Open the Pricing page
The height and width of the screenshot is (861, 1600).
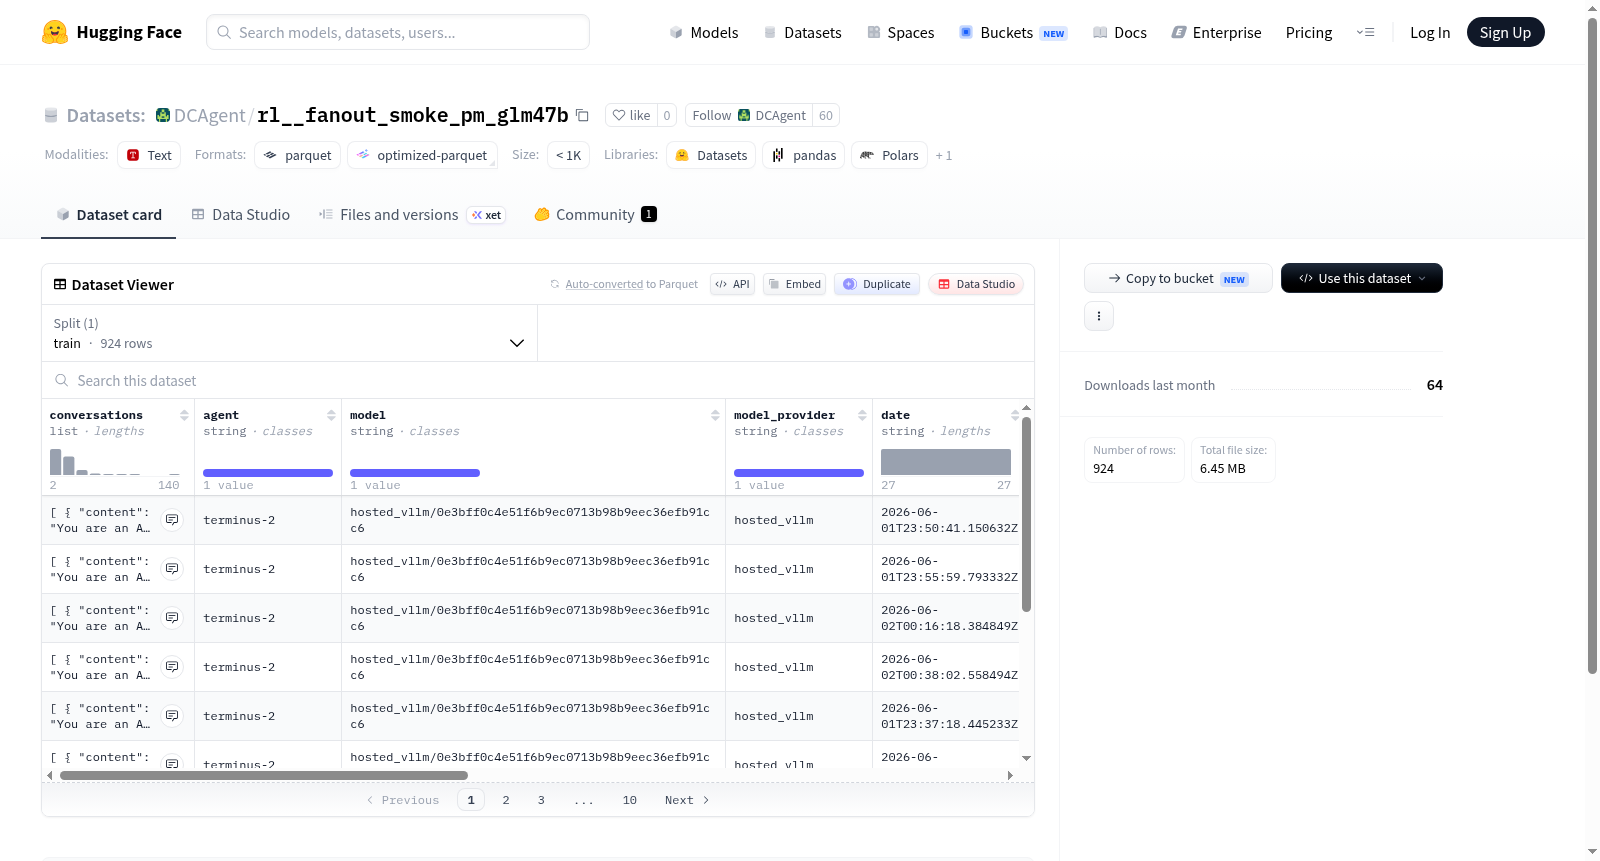point(1309,33)
